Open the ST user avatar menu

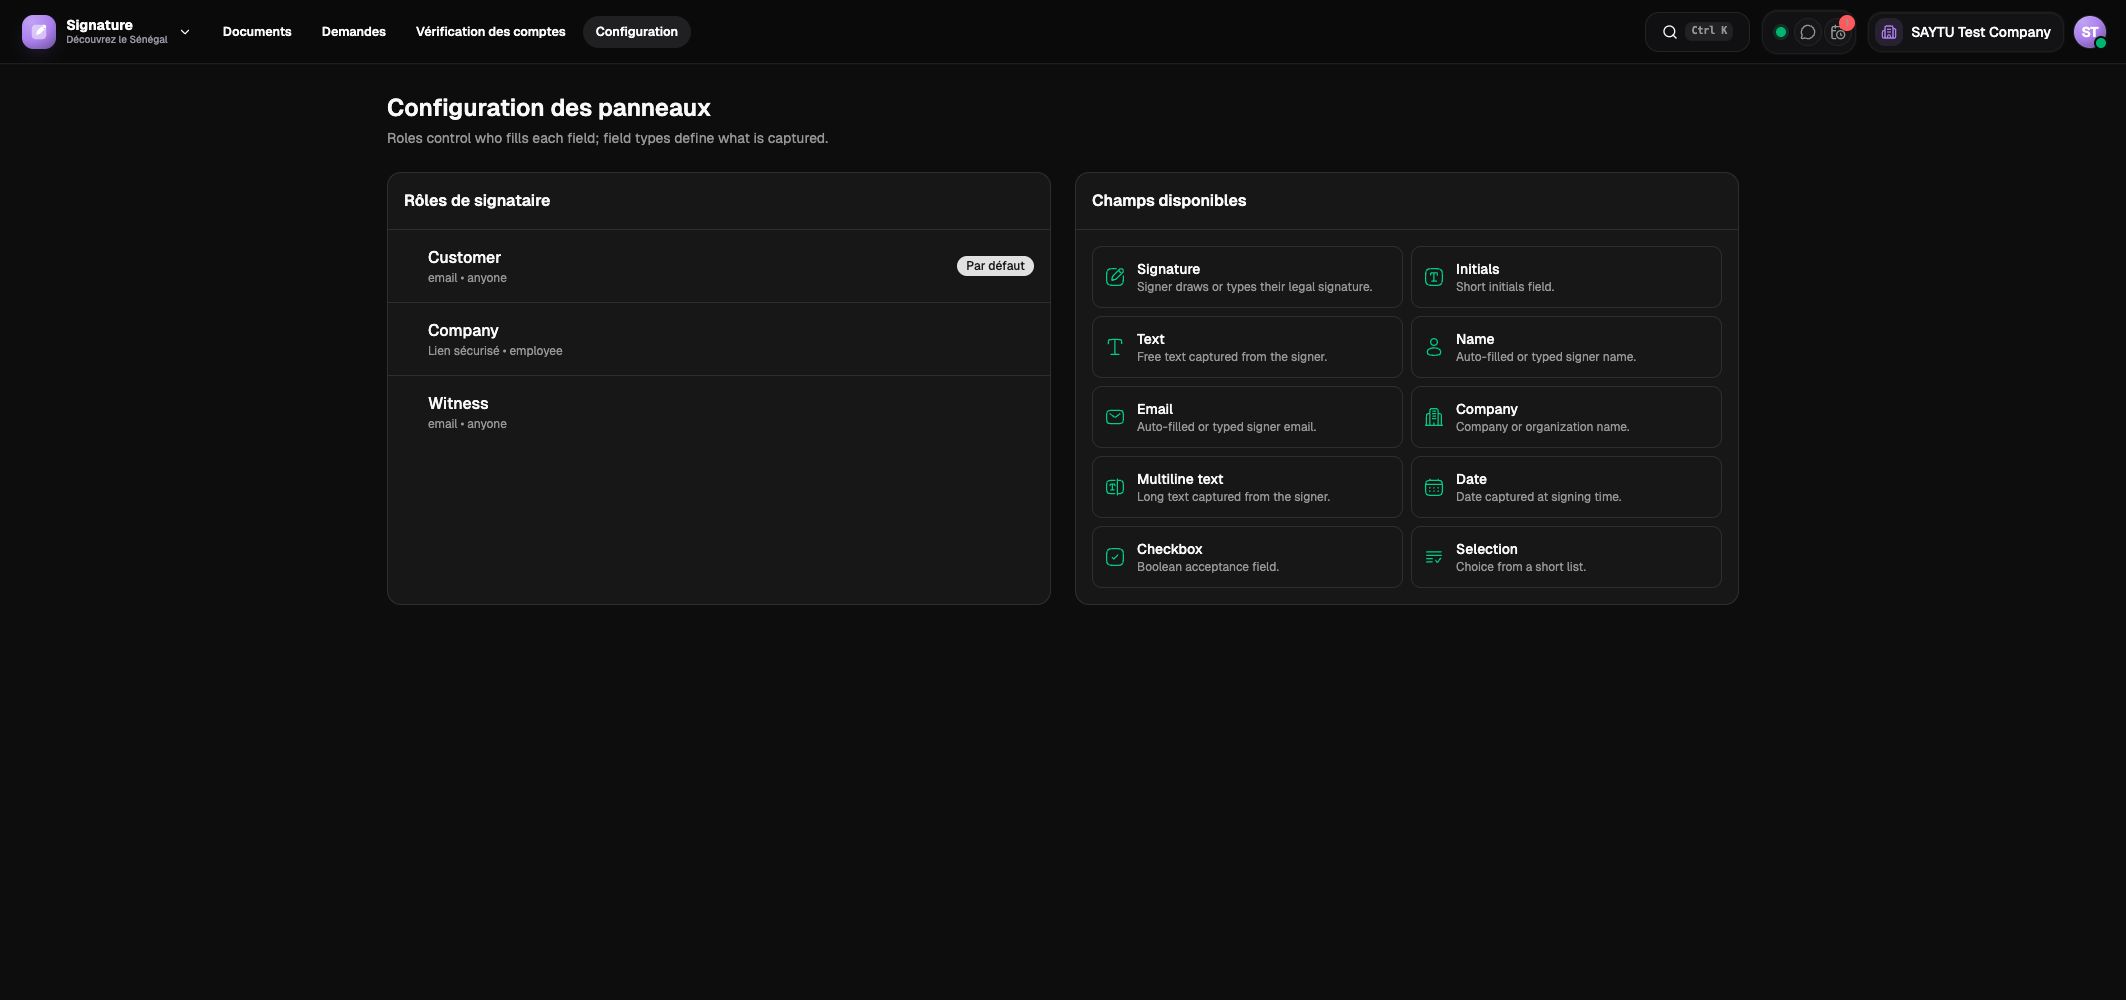coord(2089,32)
